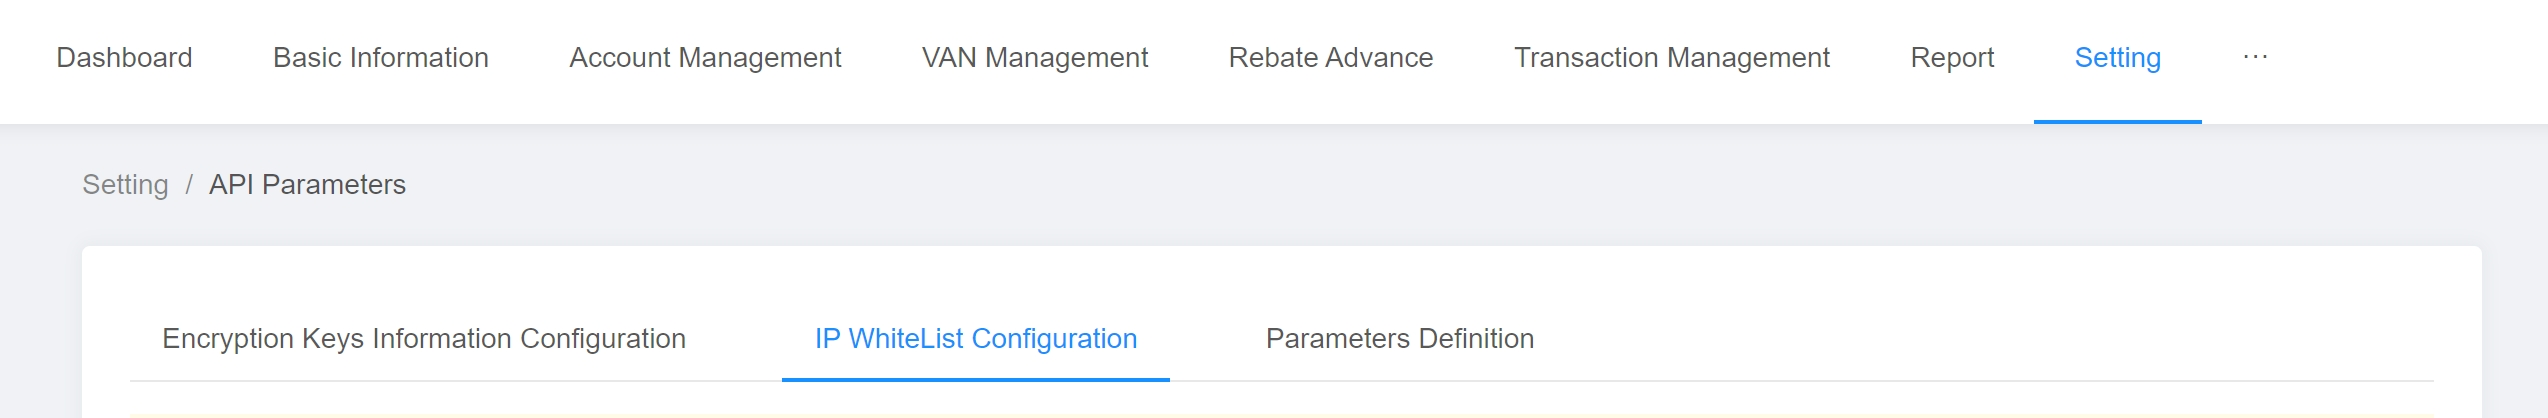This screenshot has height=418, width=2548.
Task: Select Account Management in the top navigation
Action: click(x=705, y=57)
